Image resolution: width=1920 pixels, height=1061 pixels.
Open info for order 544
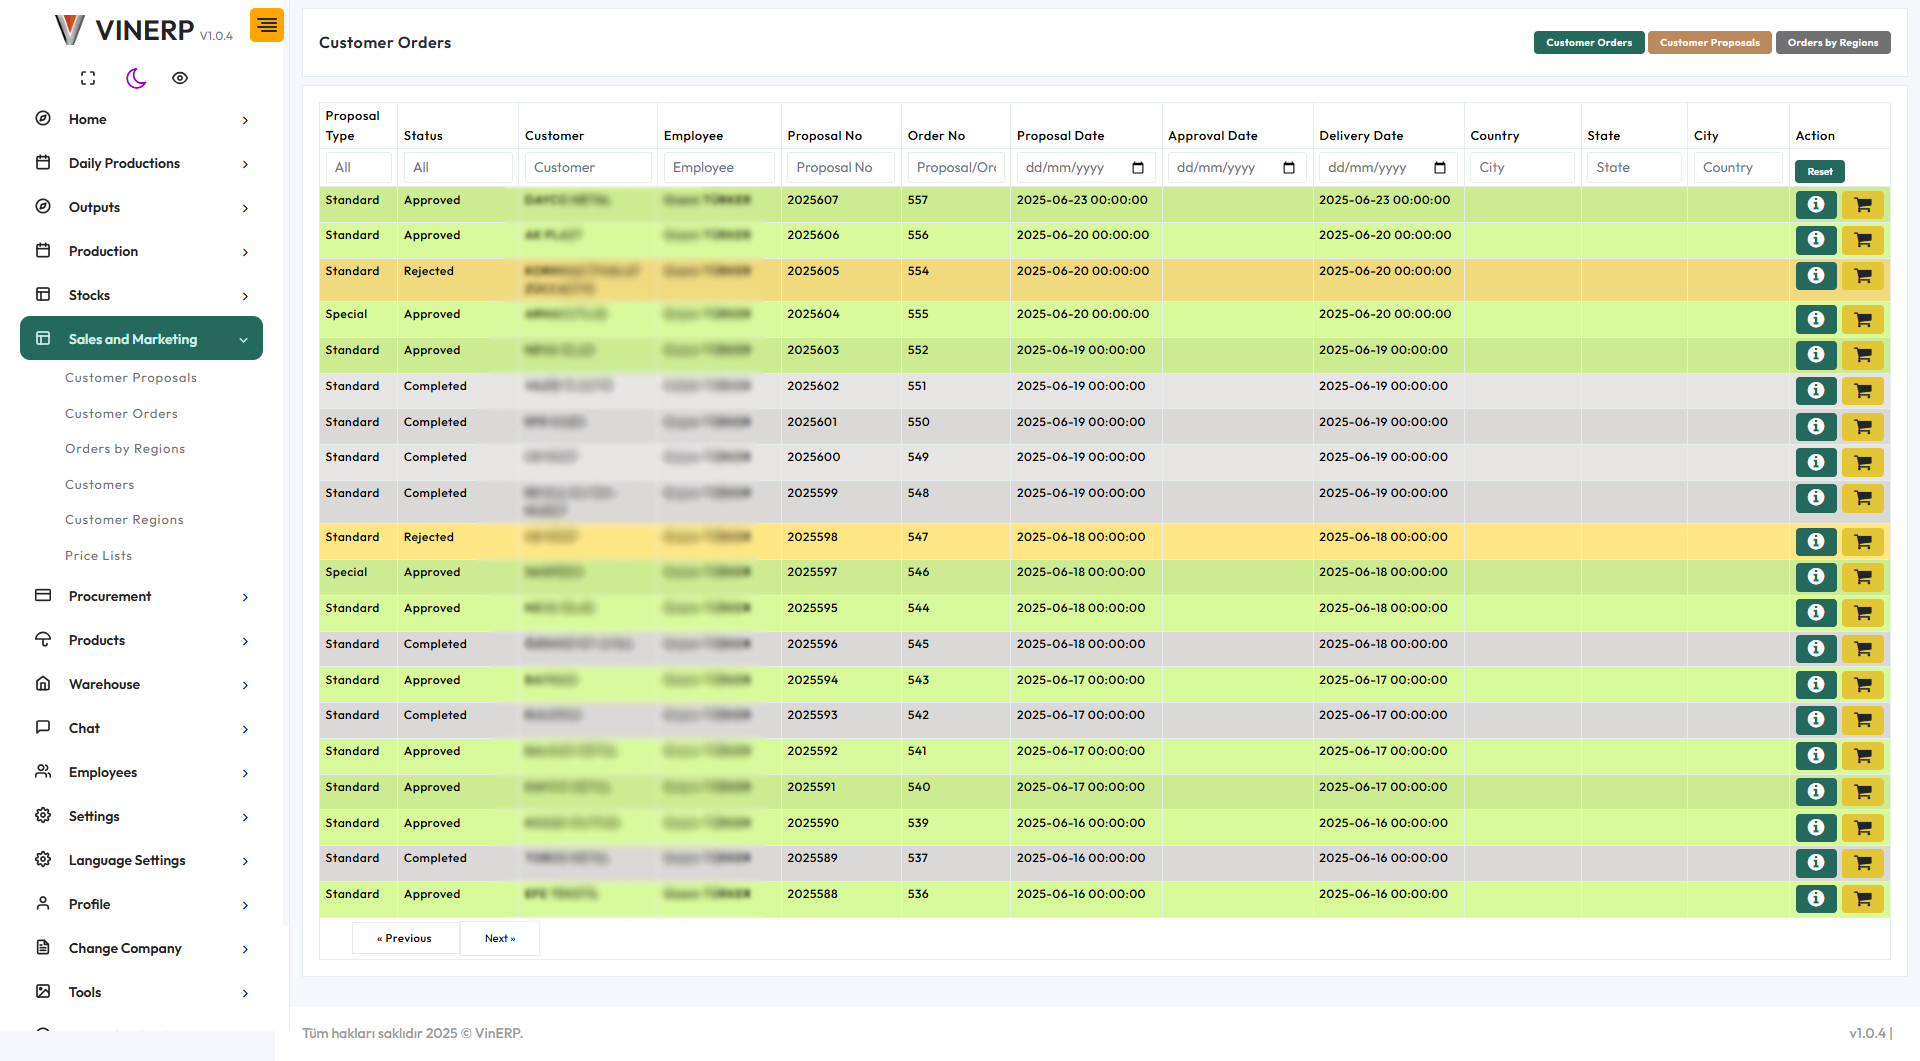1816,613
